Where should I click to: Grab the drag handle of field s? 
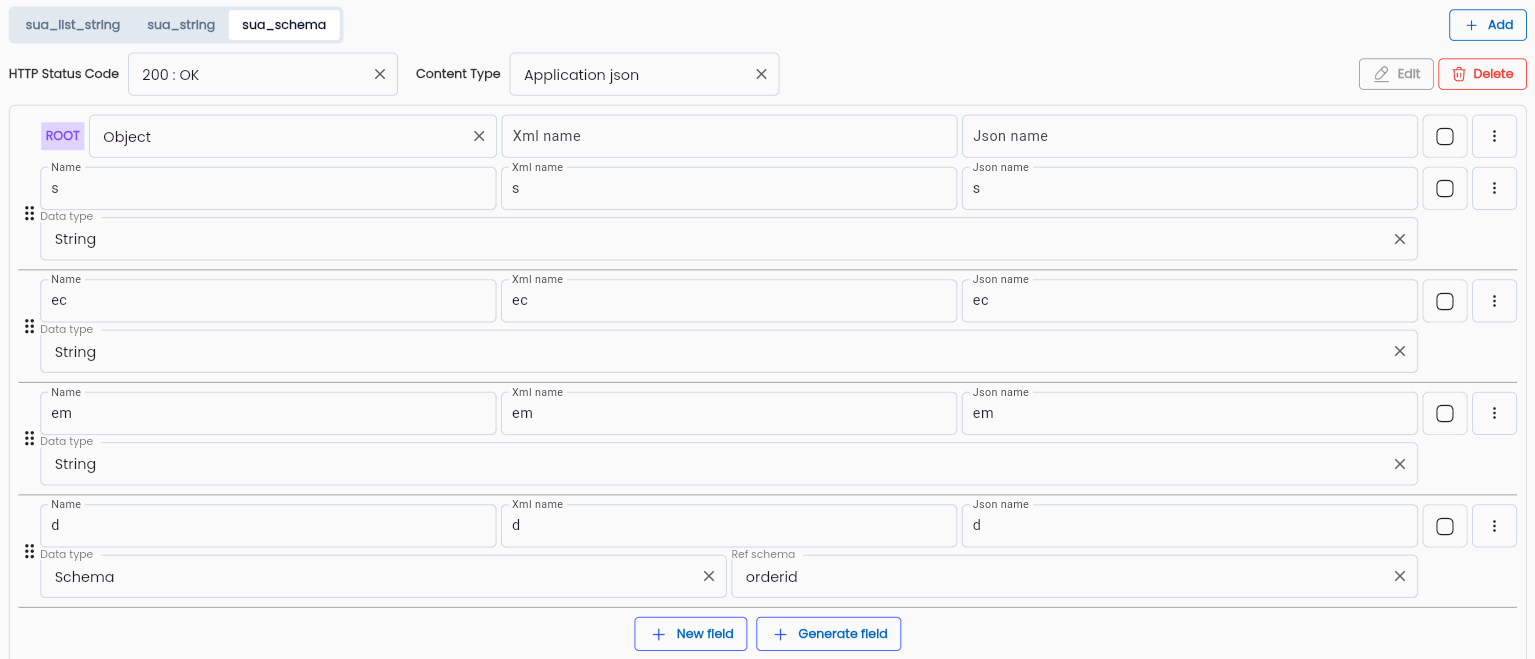pyautogui.click(x=29, y=213)
